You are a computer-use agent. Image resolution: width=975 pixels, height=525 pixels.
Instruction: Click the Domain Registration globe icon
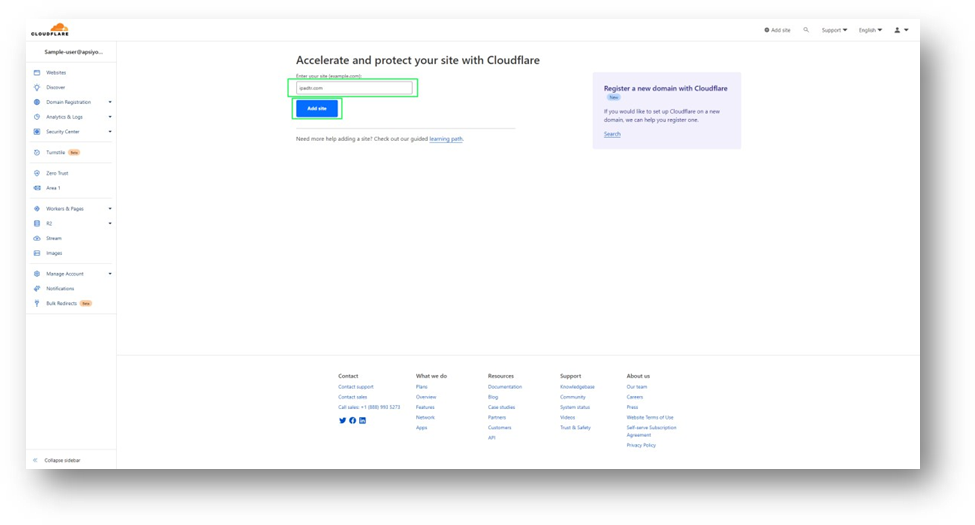(37, 102)
